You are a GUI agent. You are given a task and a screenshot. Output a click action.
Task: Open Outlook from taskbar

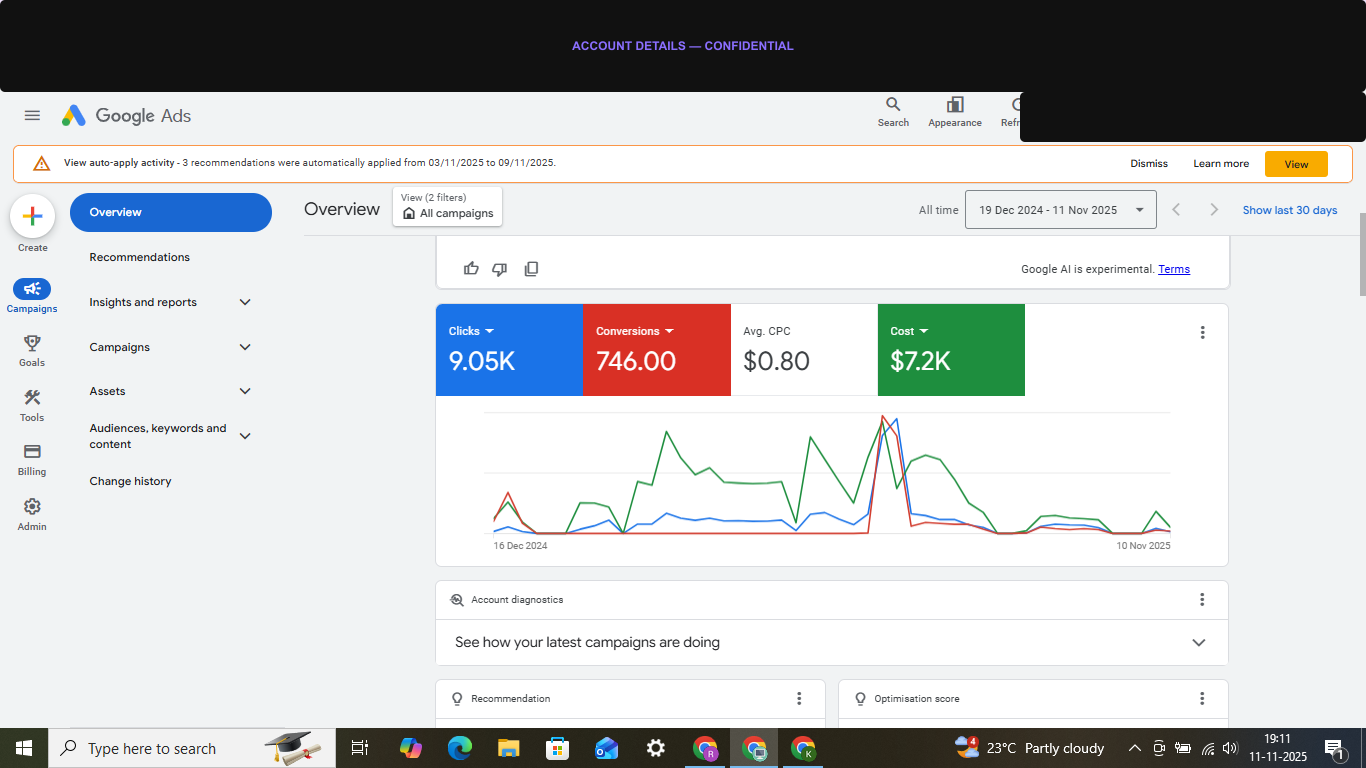(606, 748)
